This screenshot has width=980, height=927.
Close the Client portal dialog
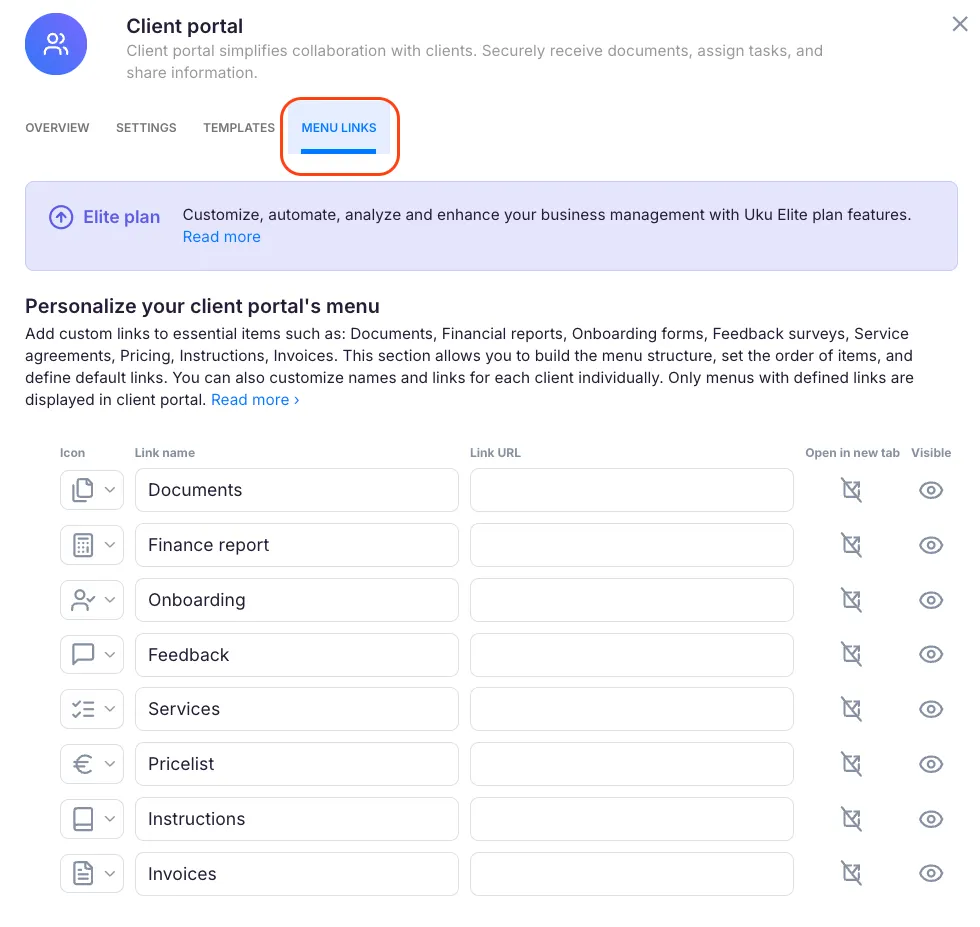click(x=959, y=24)
